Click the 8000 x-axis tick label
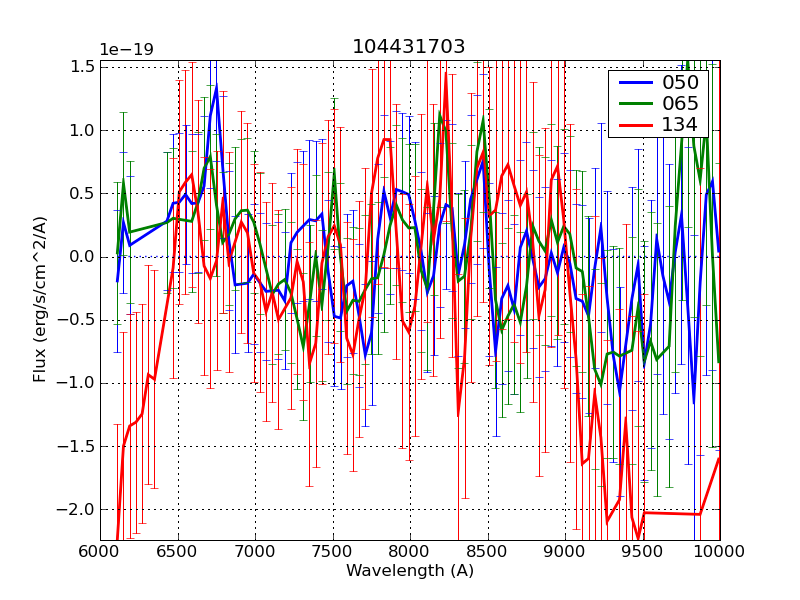 (x=410, y=551)
